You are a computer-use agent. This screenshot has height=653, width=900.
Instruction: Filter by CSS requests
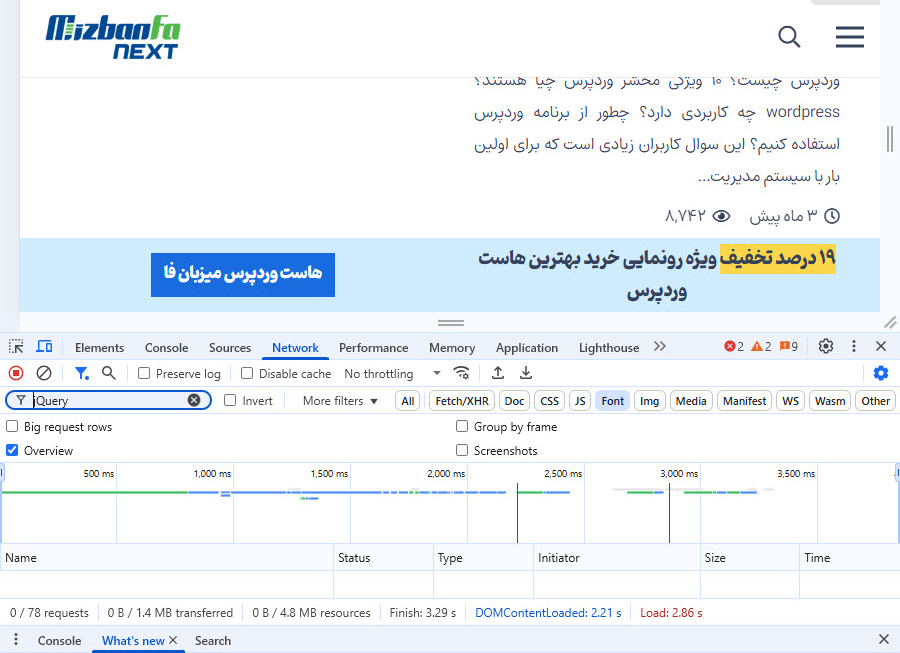pos(549,401)
